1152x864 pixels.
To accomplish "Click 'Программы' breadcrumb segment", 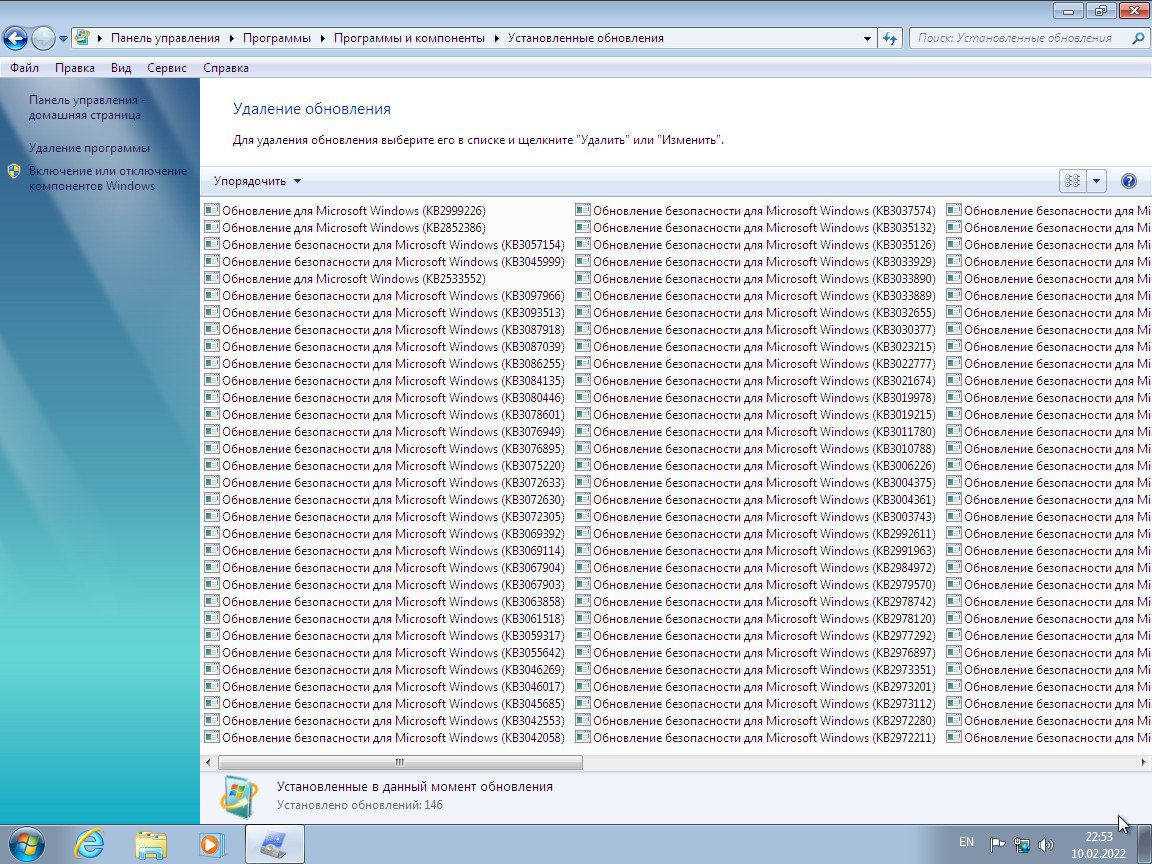I will (276, 38).
